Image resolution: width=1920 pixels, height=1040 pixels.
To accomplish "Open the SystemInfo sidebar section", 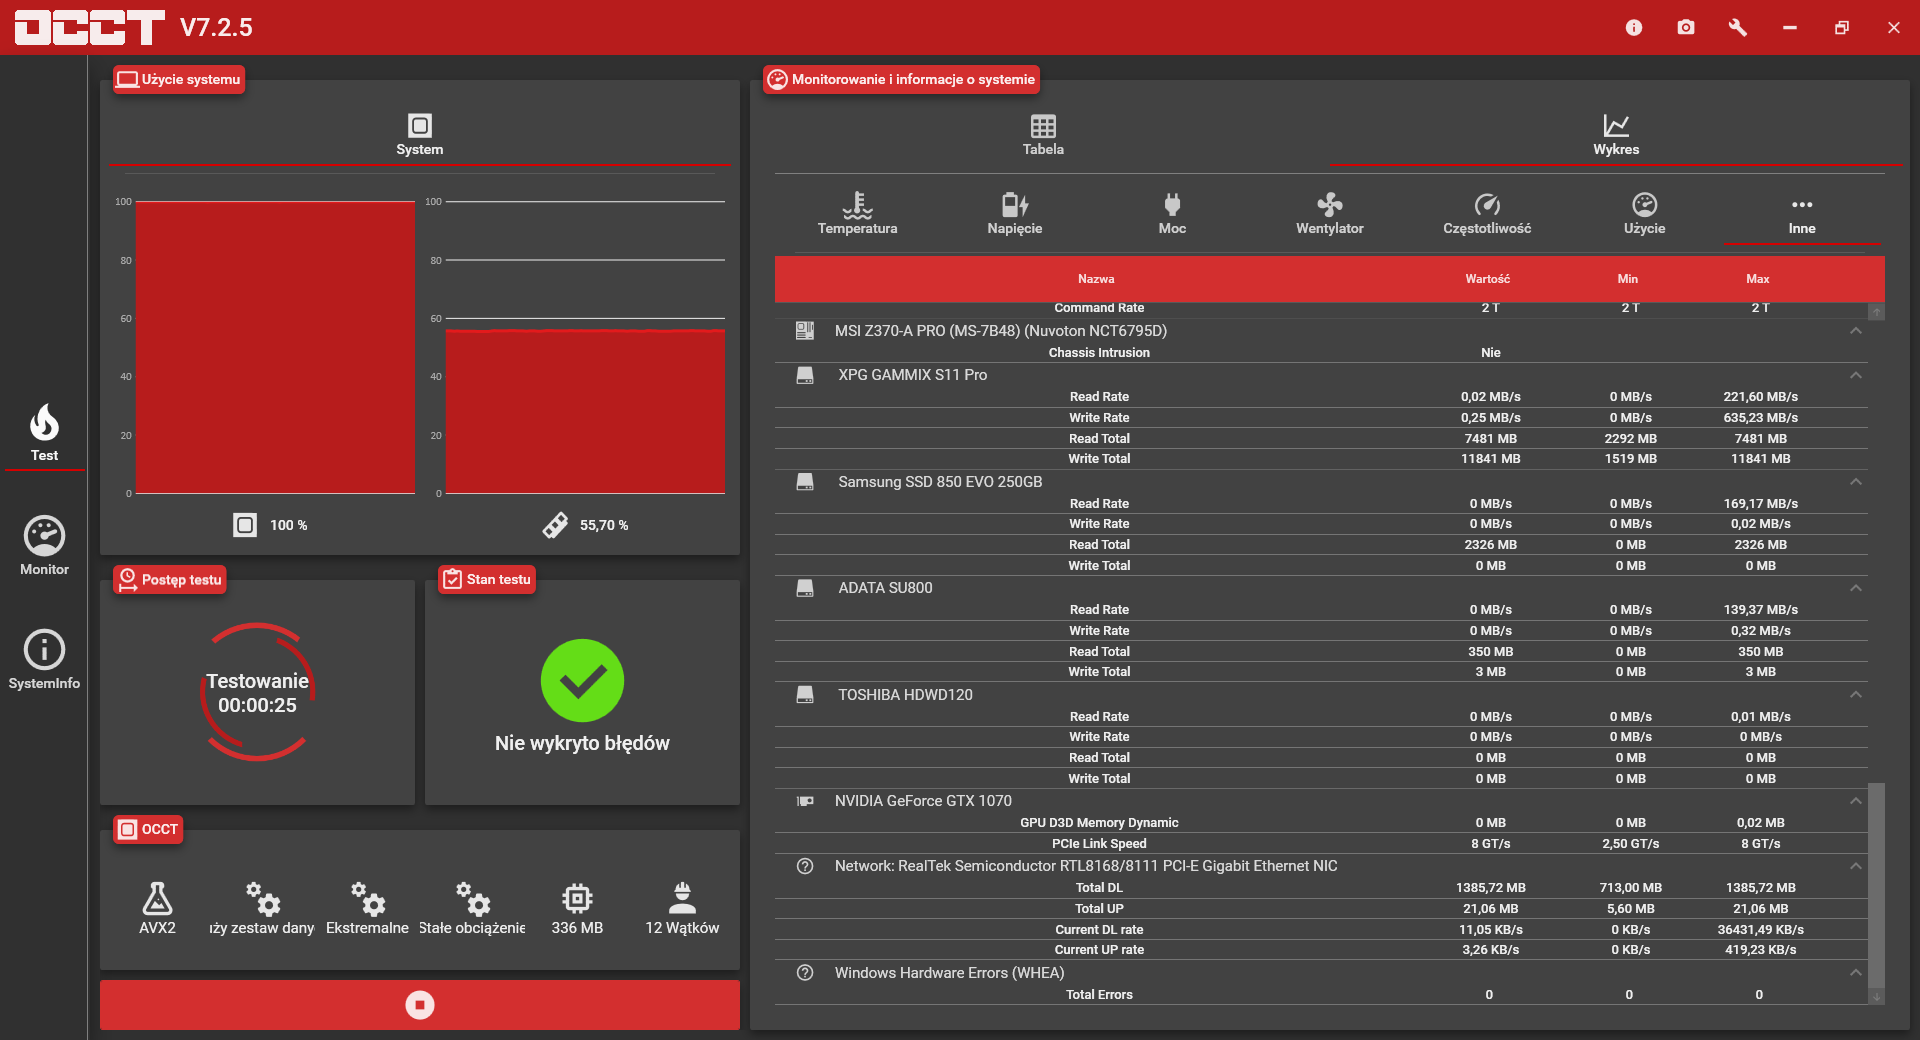I will (44, 660).
